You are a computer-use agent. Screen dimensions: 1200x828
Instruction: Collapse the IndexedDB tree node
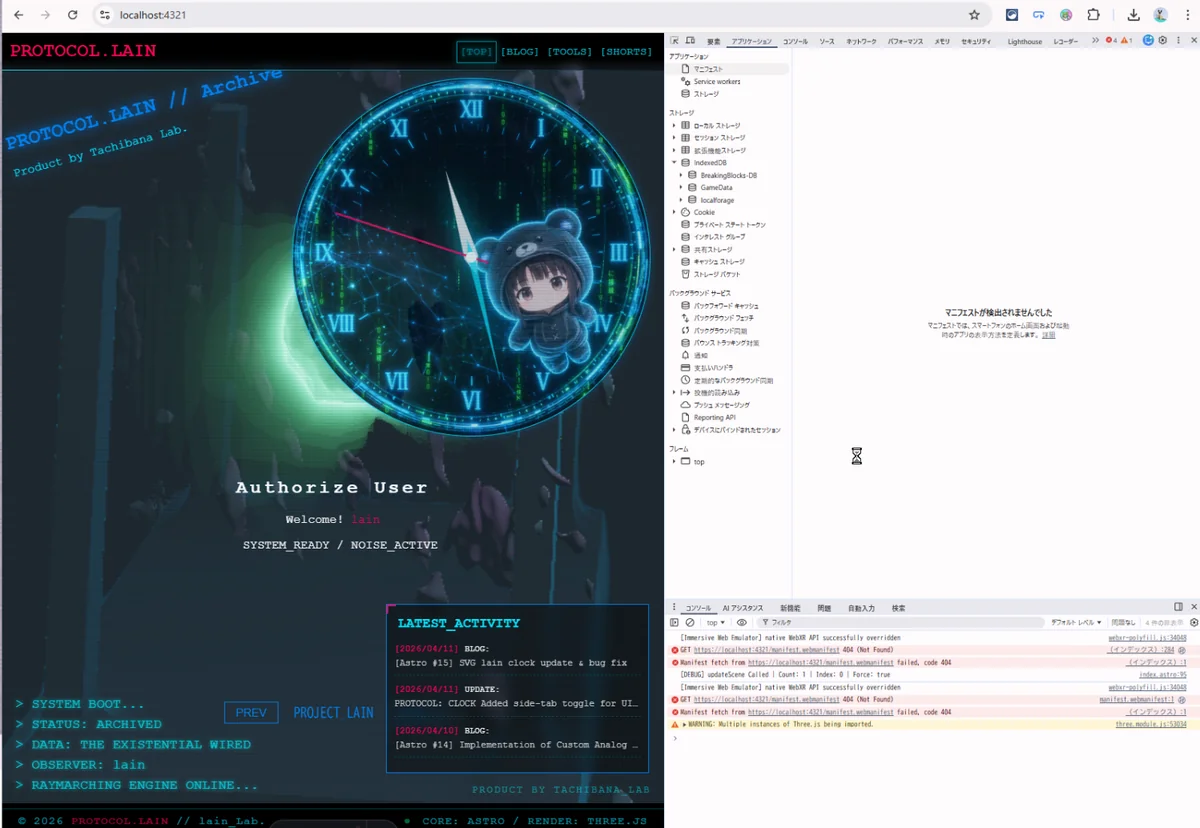click(x=674, y=163)
